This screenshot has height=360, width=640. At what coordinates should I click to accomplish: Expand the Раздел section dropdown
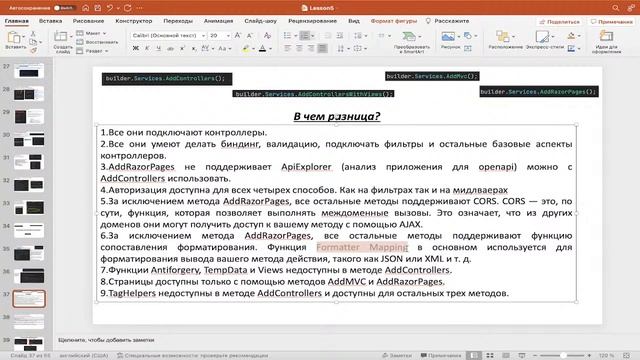pyautogui.click(x=93, y=51)
